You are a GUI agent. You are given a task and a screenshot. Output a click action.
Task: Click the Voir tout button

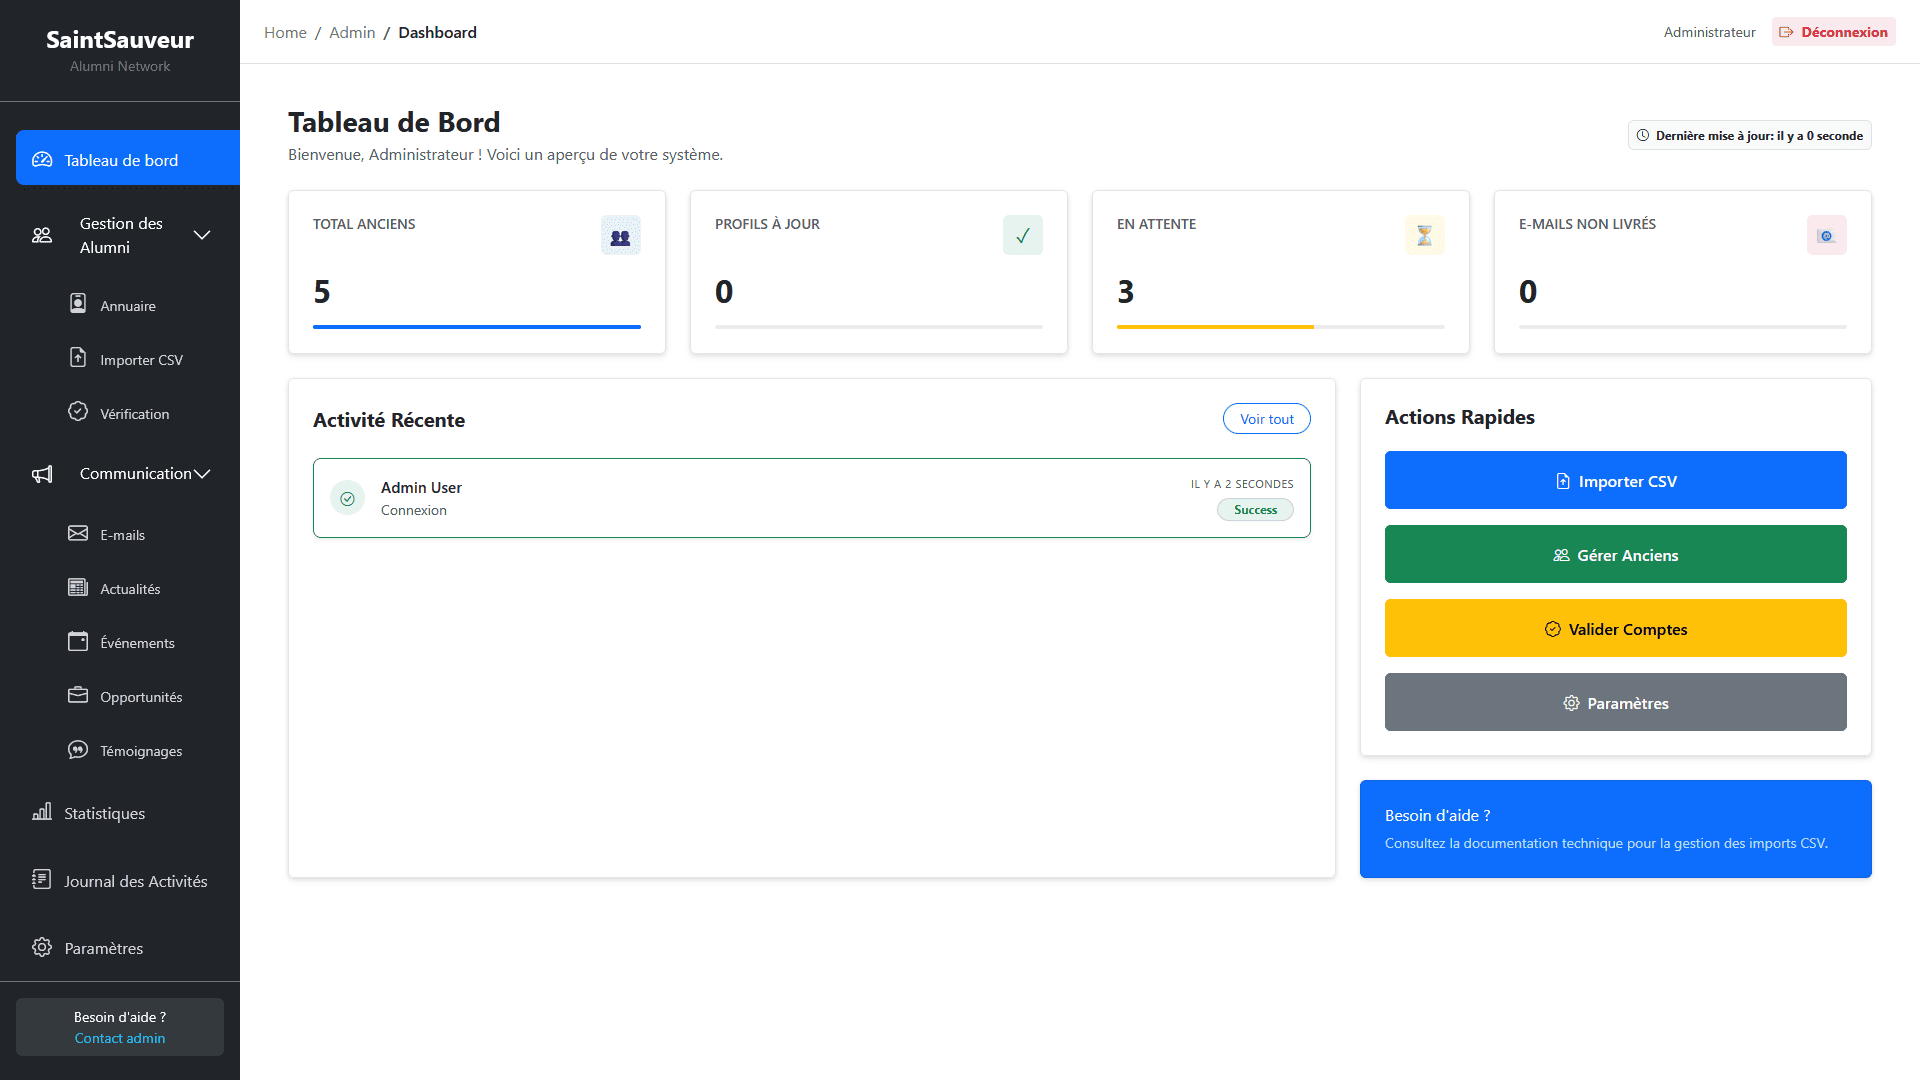1266,419
